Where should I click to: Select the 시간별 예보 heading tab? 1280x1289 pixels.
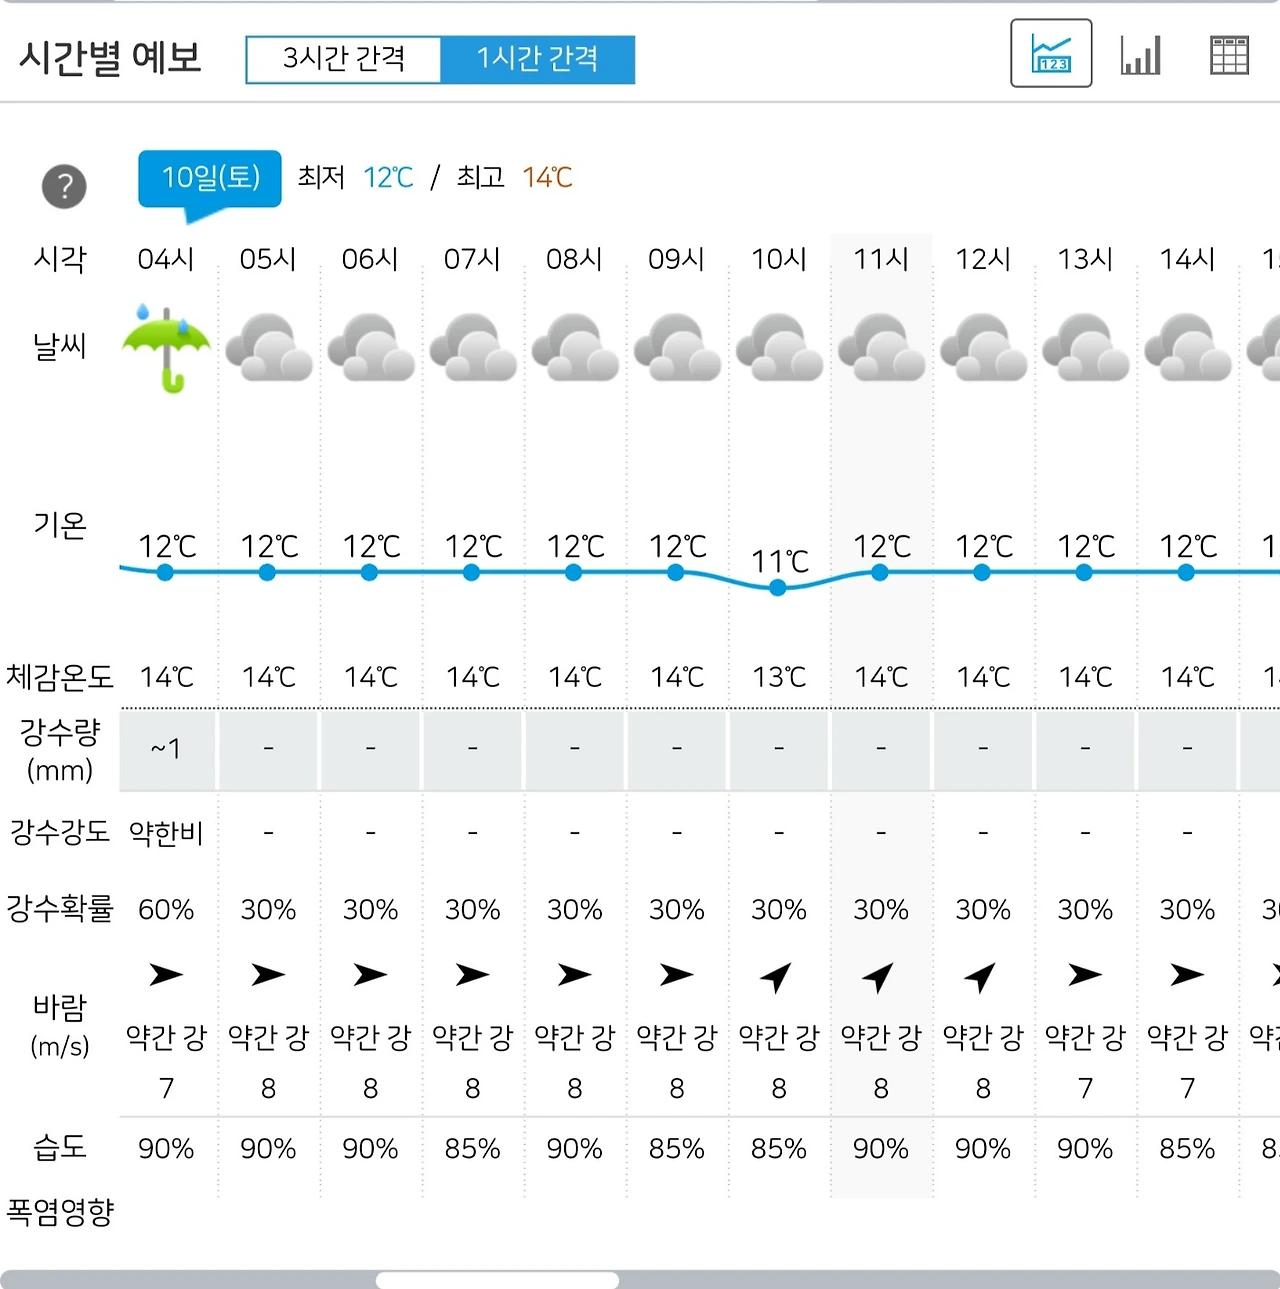[x=110, y=59]
